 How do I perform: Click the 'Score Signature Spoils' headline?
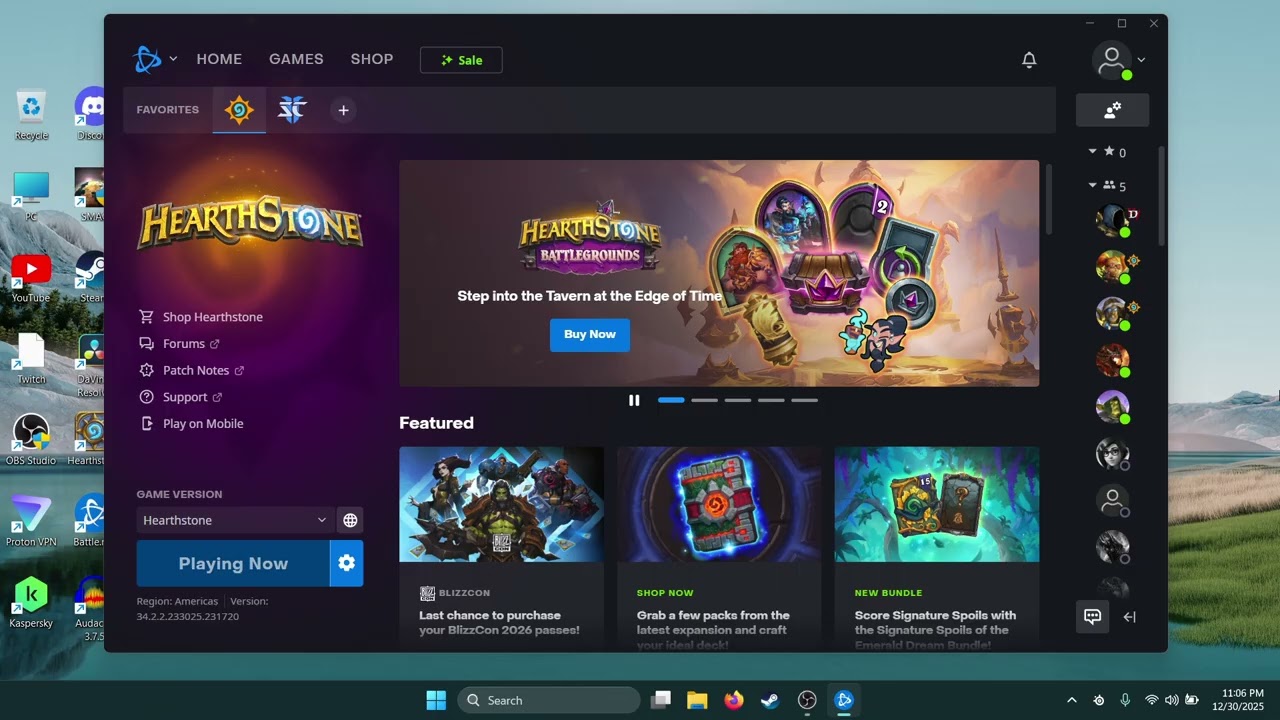click(935, 630)
